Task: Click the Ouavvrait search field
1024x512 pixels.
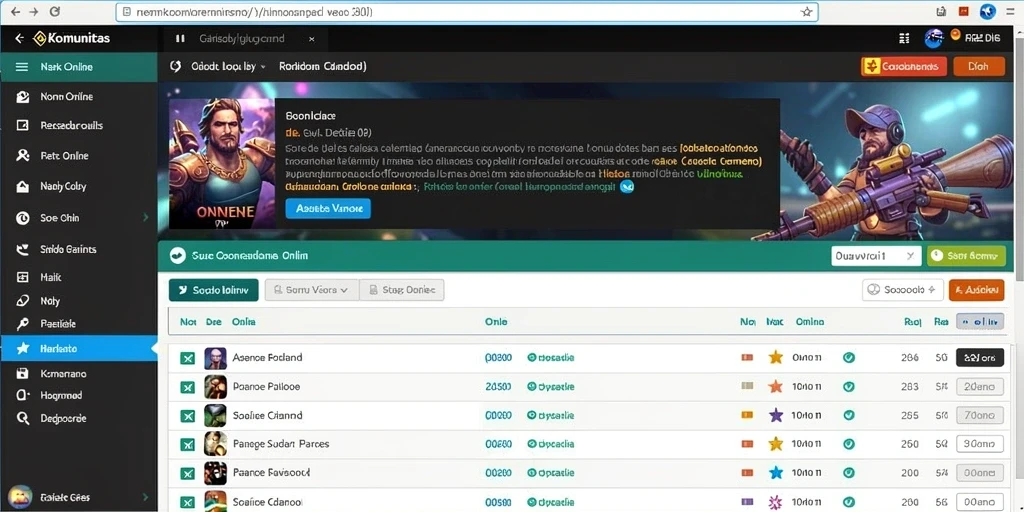Action: tap(876, 256)
